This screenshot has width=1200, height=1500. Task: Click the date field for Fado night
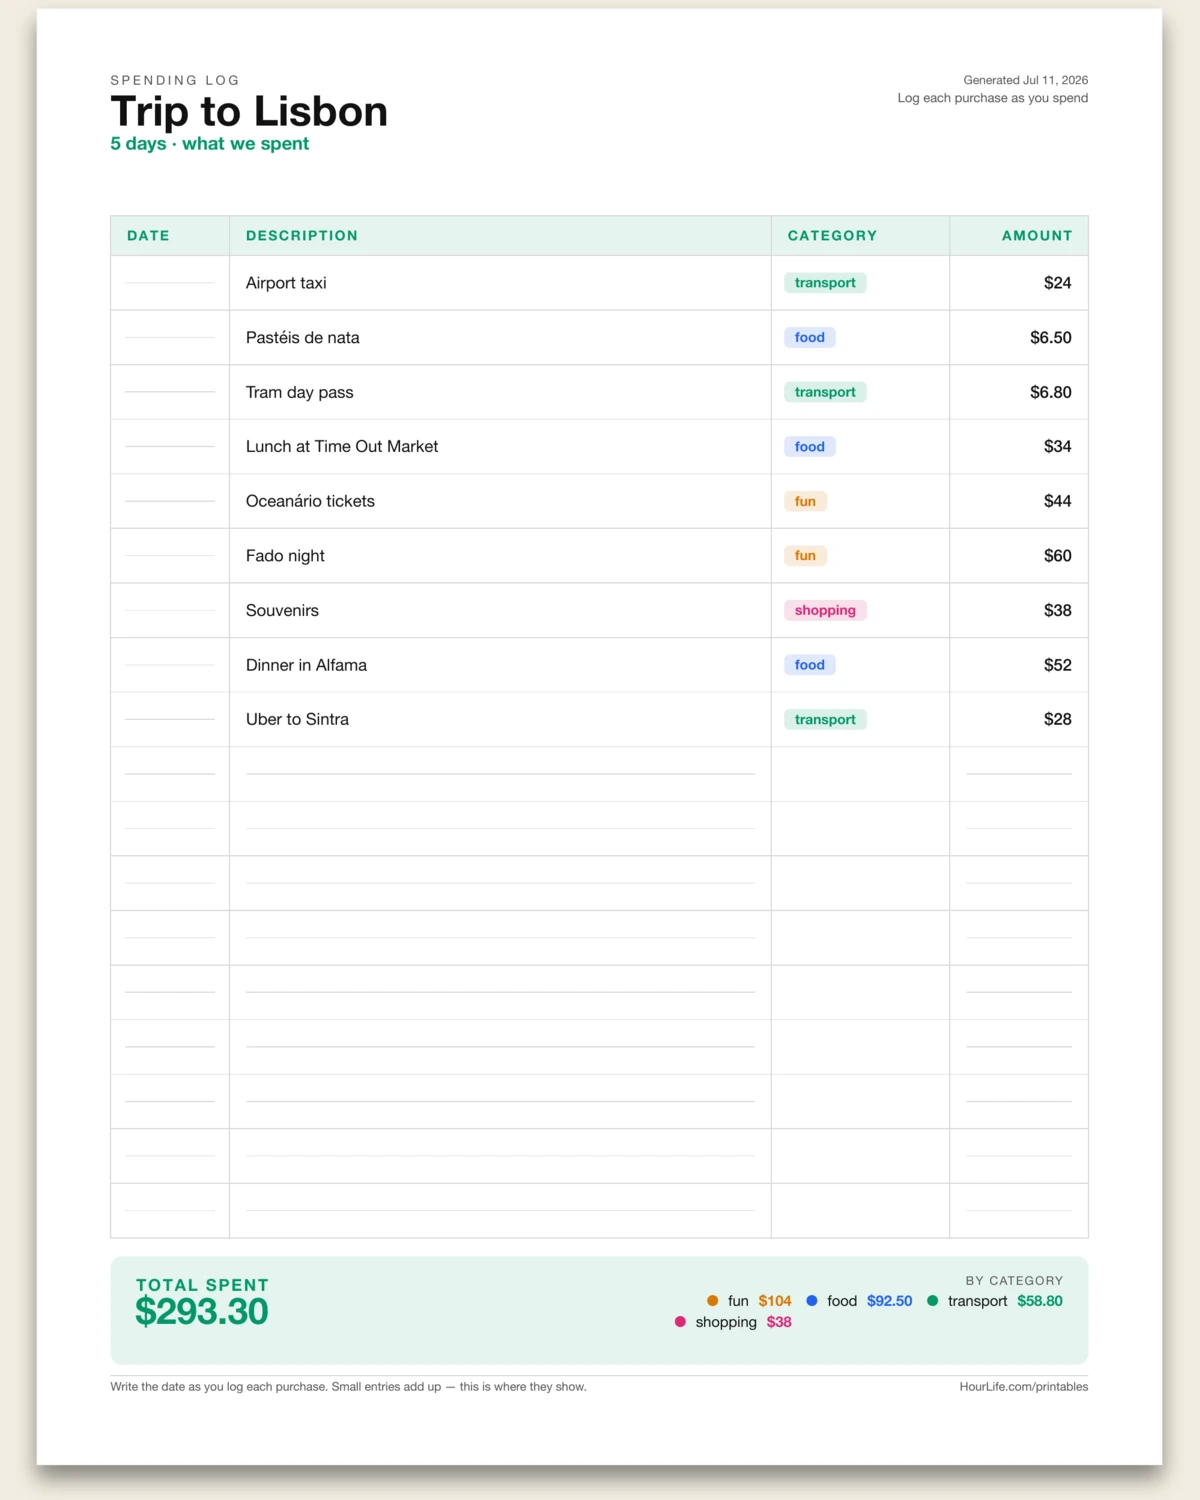[170, 556]
